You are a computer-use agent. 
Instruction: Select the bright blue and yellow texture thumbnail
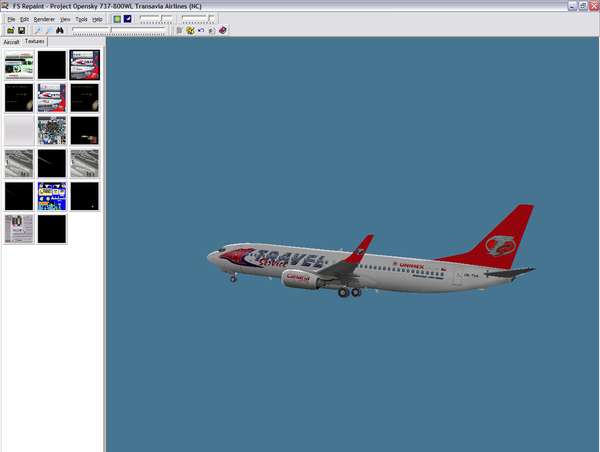point(52,196)
